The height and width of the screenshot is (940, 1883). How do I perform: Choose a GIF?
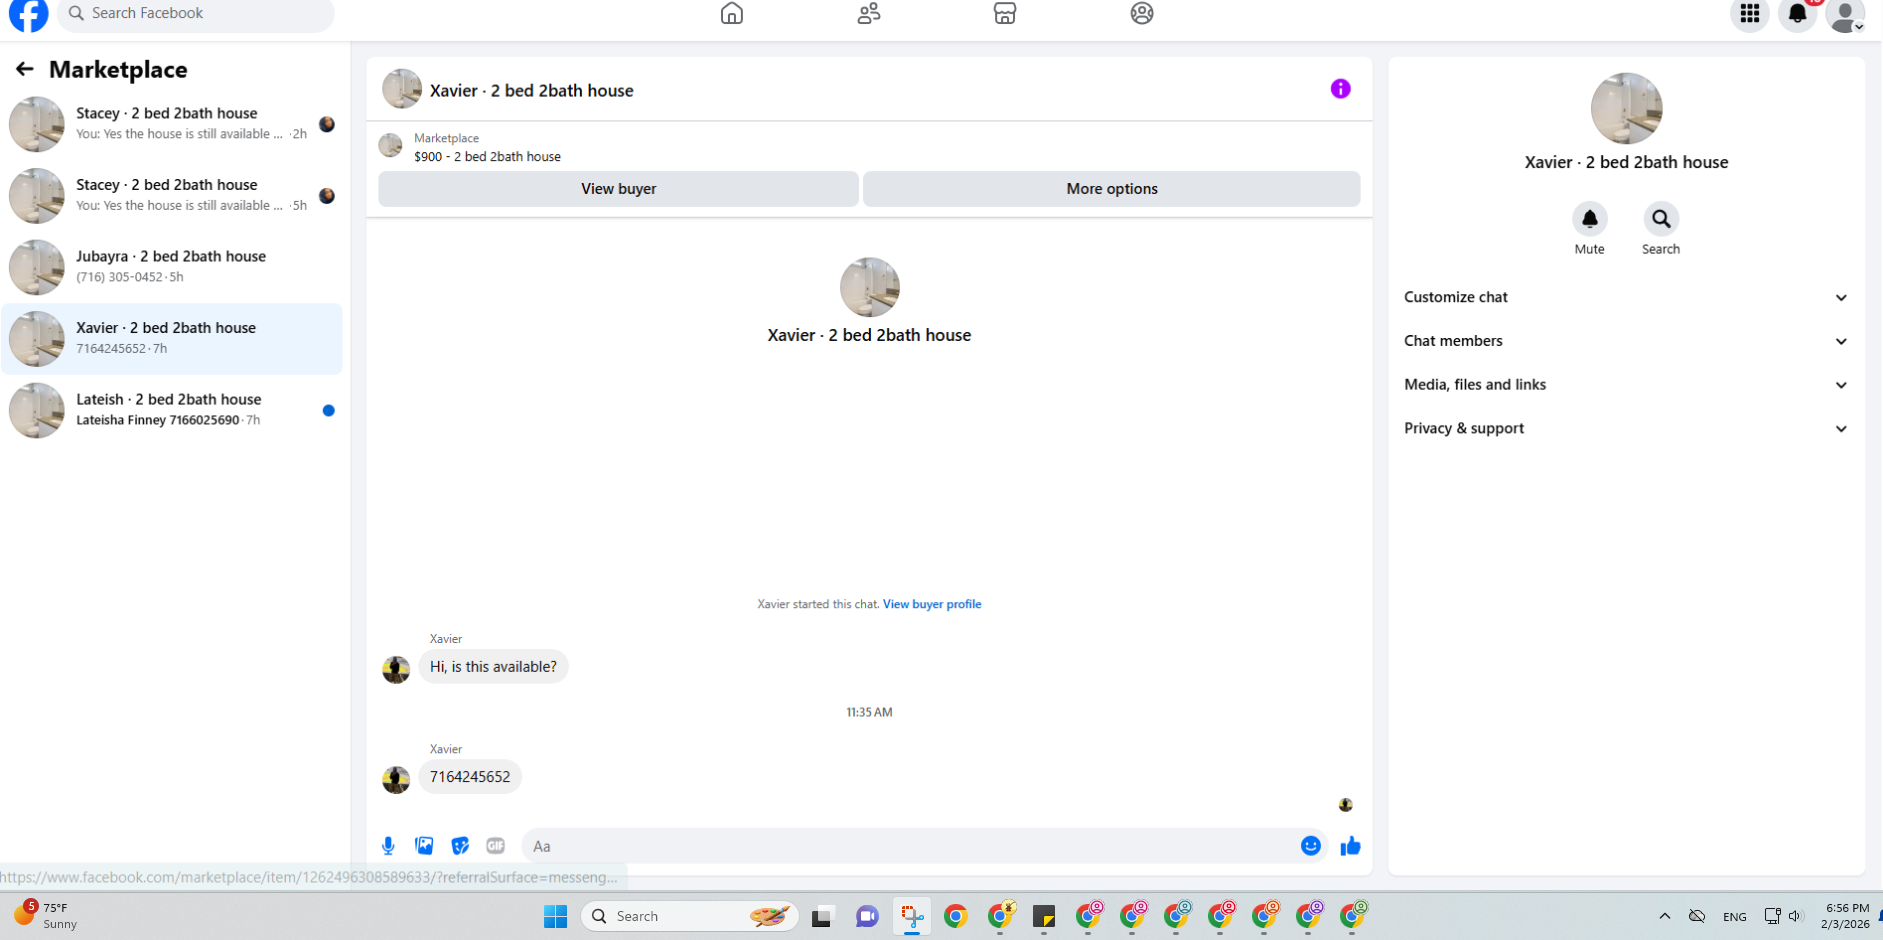[x=496, y=846]
